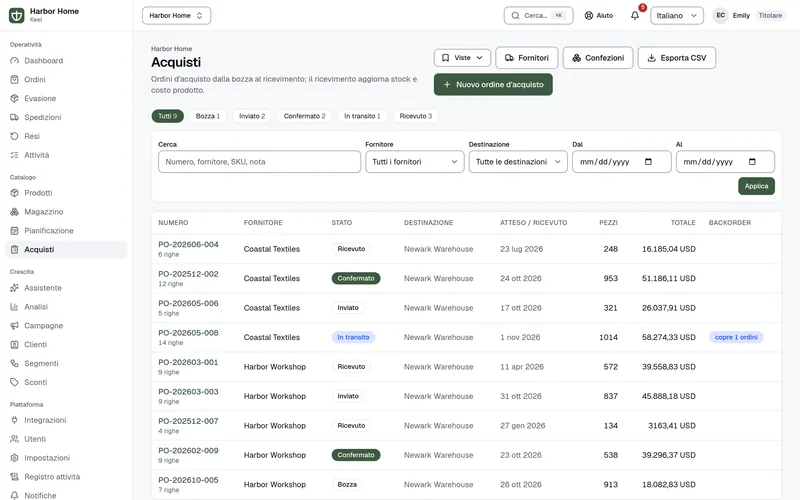Click the Harbor Home shield logo
Screen dimensions: 800x500
16,15
